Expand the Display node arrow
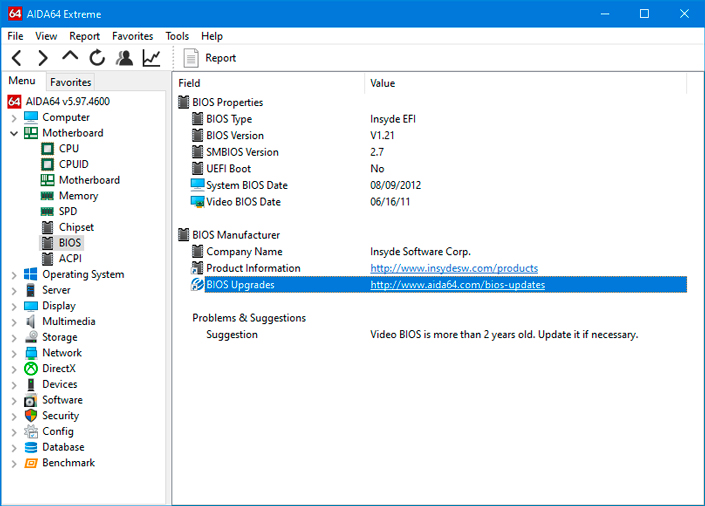Screen dimensions: 705x506 click(x=14, y=306)
